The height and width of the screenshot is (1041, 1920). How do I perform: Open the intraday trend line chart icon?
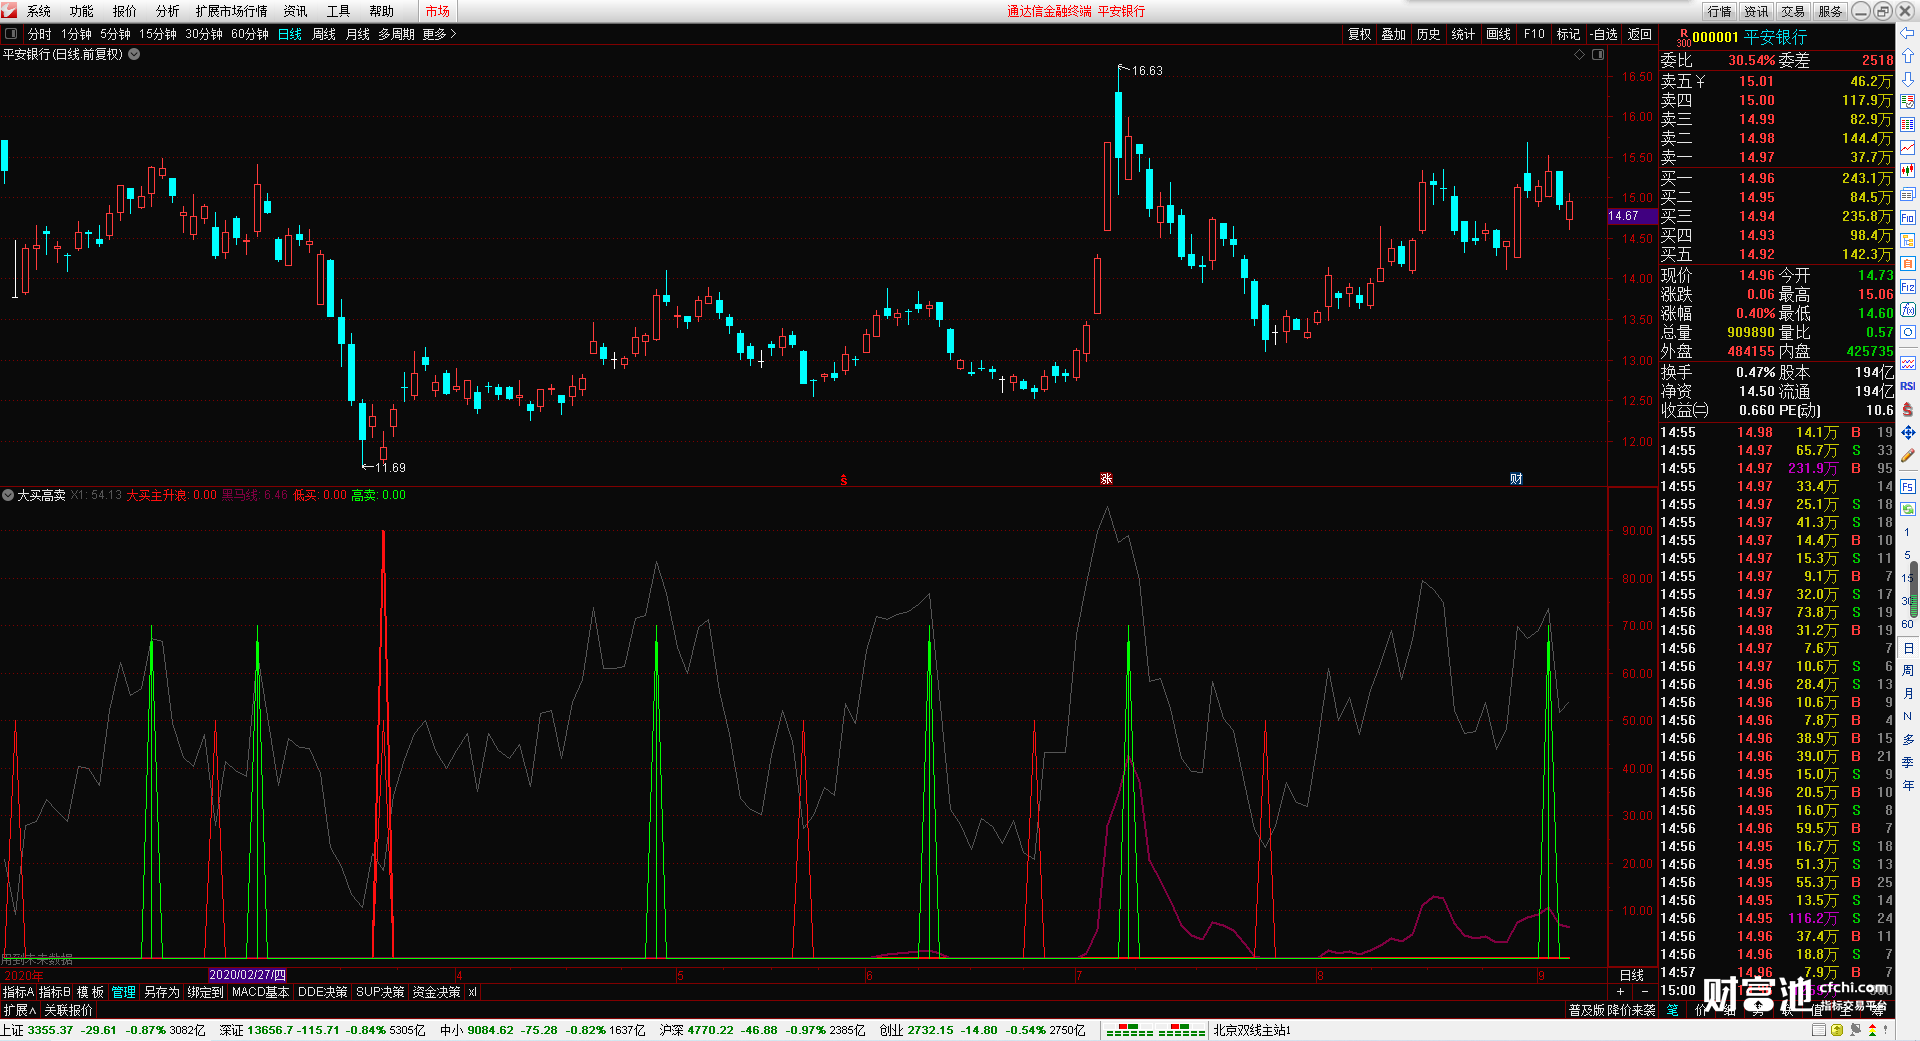(x=1907, y=148)
